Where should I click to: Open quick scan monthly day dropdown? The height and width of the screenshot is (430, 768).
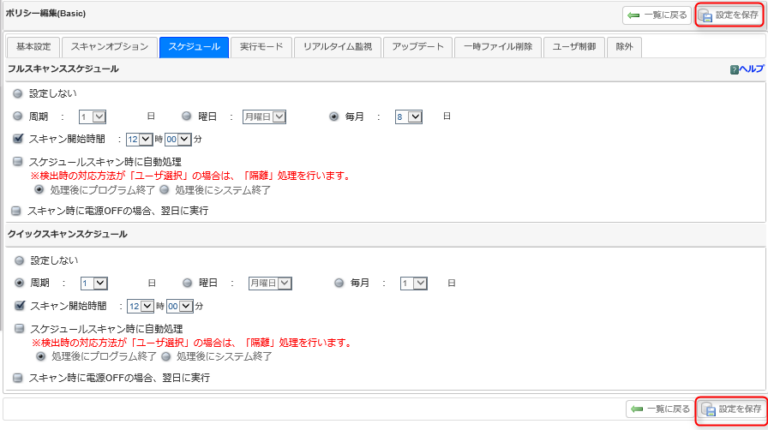pyautogui.click(x=413, y=283)
